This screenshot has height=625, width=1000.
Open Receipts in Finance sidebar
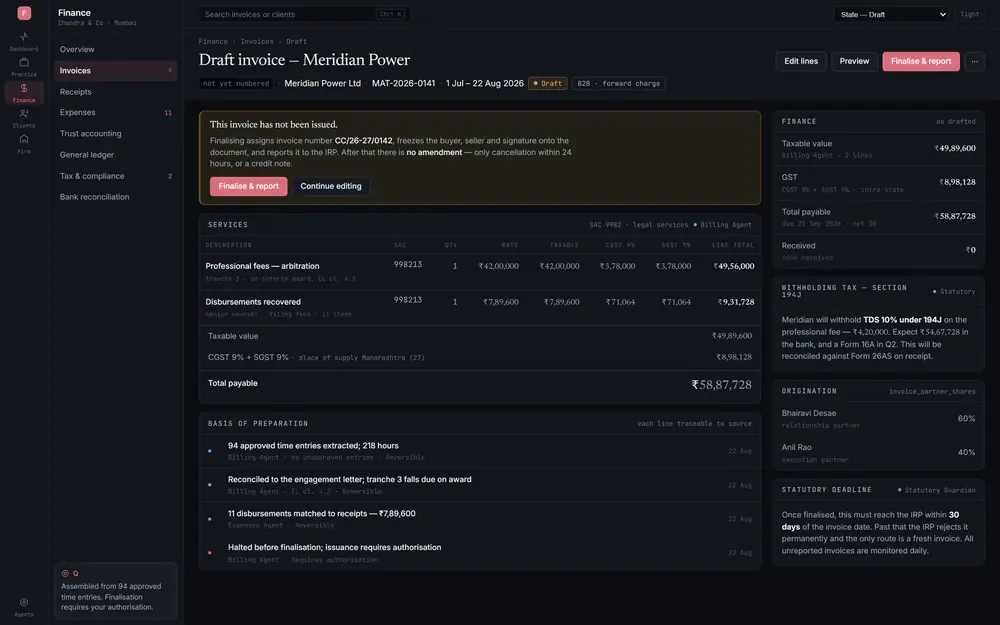click(115, 92)
